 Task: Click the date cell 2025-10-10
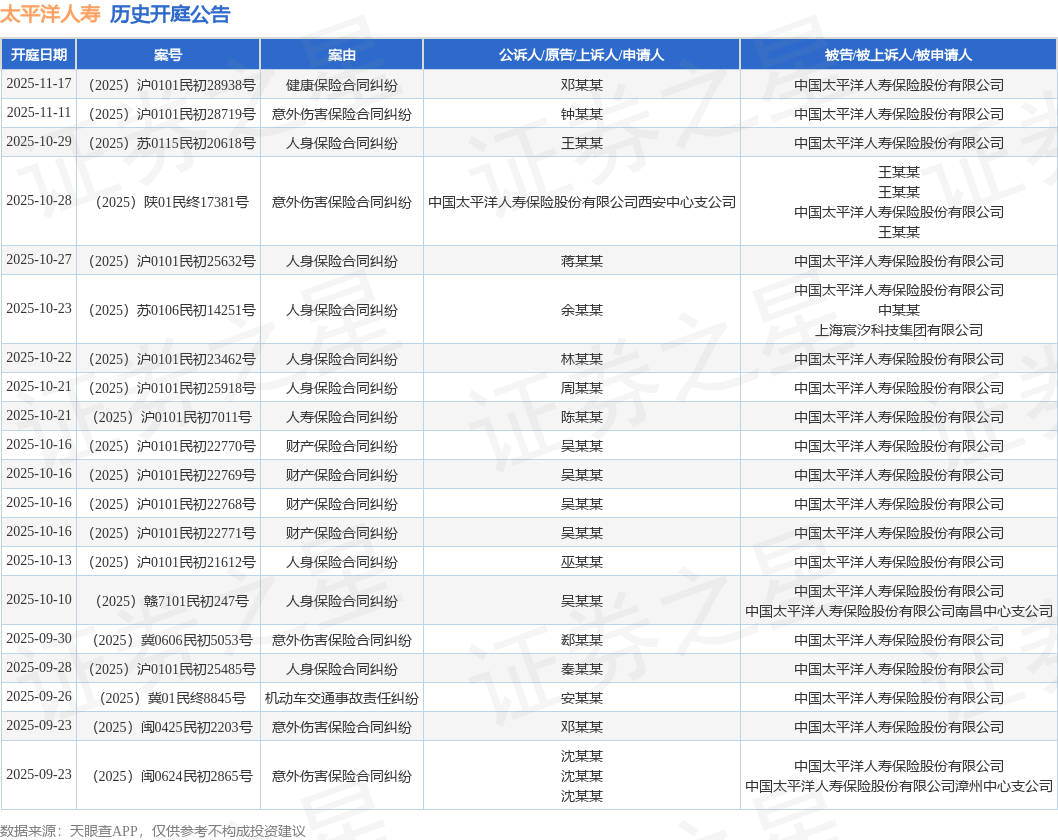38,600
